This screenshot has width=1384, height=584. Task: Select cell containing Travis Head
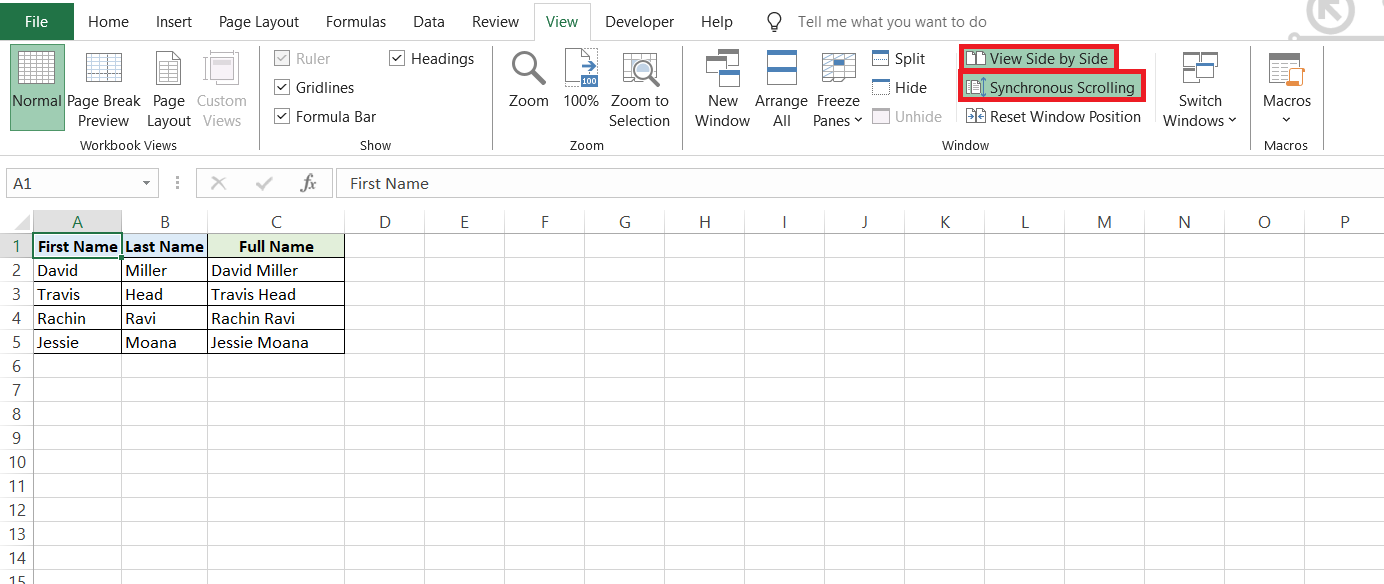click(276, 294)
